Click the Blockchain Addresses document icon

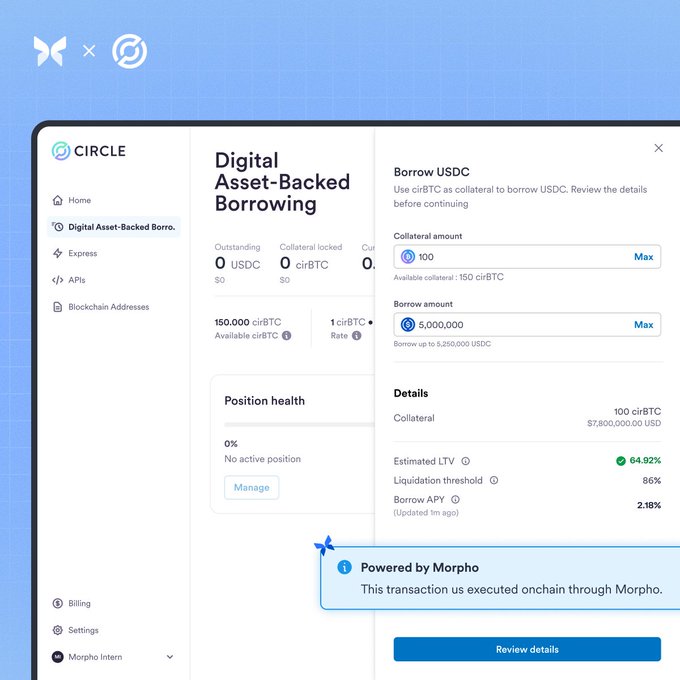pyautogui.click(x=58, y=307)
